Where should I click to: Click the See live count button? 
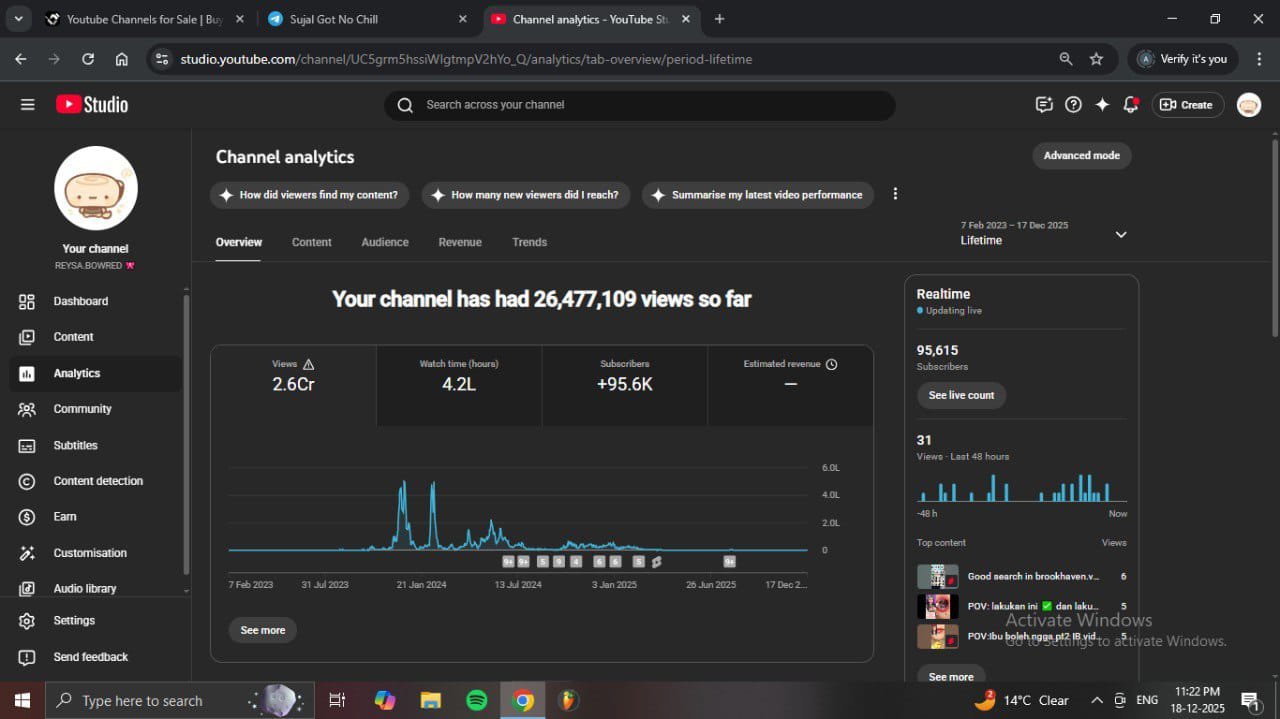coord(960,395)
